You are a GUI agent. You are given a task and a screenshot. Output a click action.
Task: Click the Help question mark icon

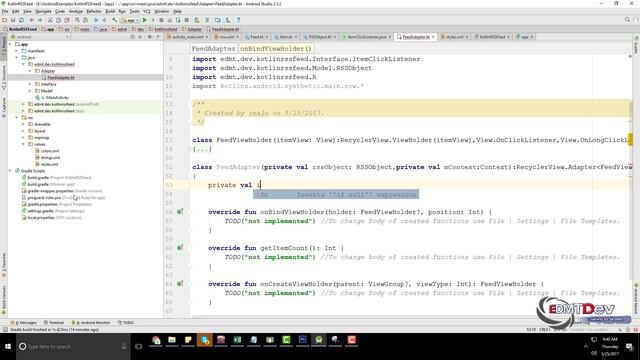coord(238,20)
